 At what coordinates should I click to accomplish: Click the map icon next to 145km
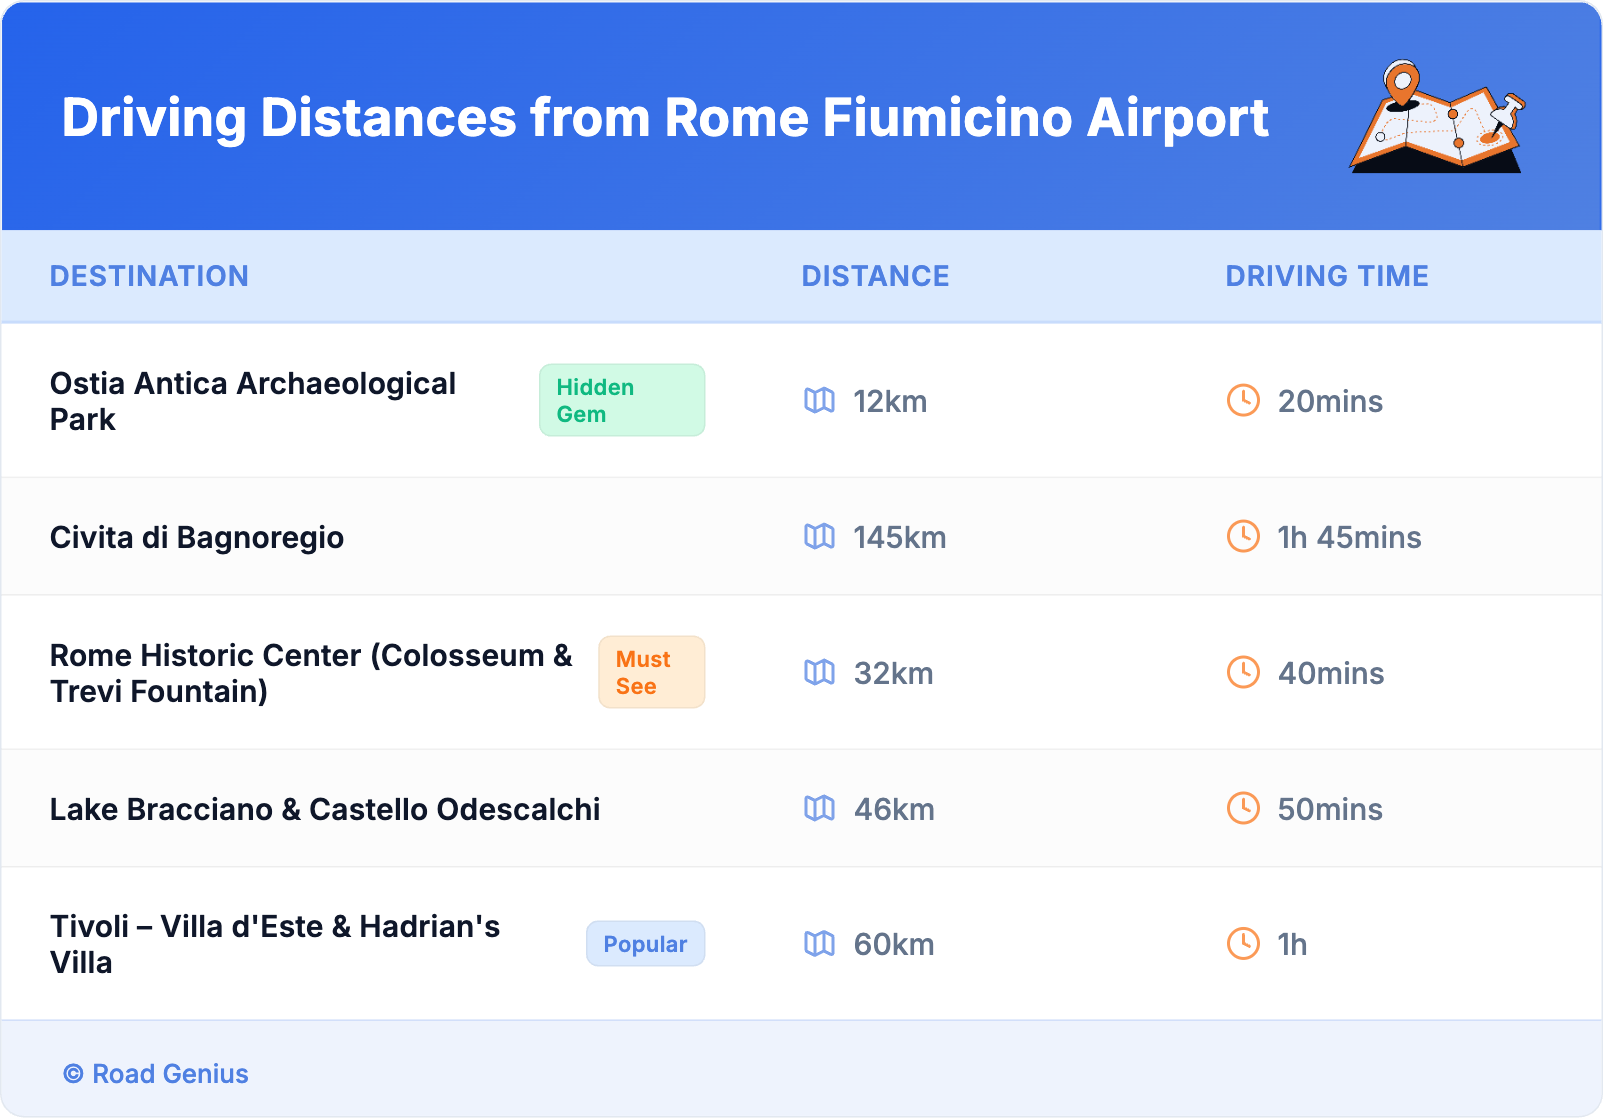[x=819, y=537]
